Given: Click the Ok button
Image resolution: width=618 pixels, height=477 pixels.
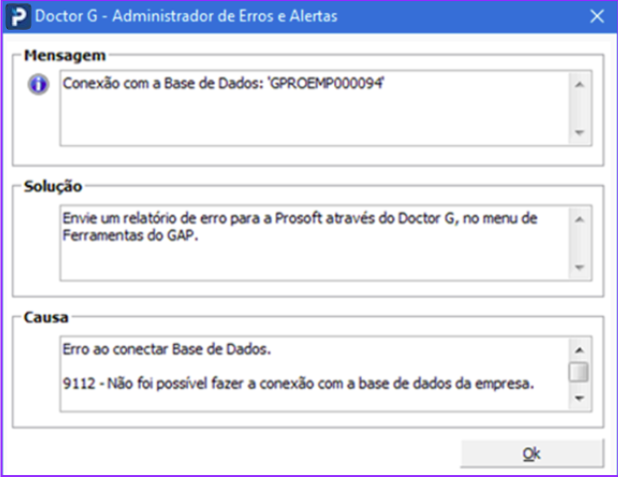Looking at the screenshot, I should pyautogui.click(x=532, y=454).
